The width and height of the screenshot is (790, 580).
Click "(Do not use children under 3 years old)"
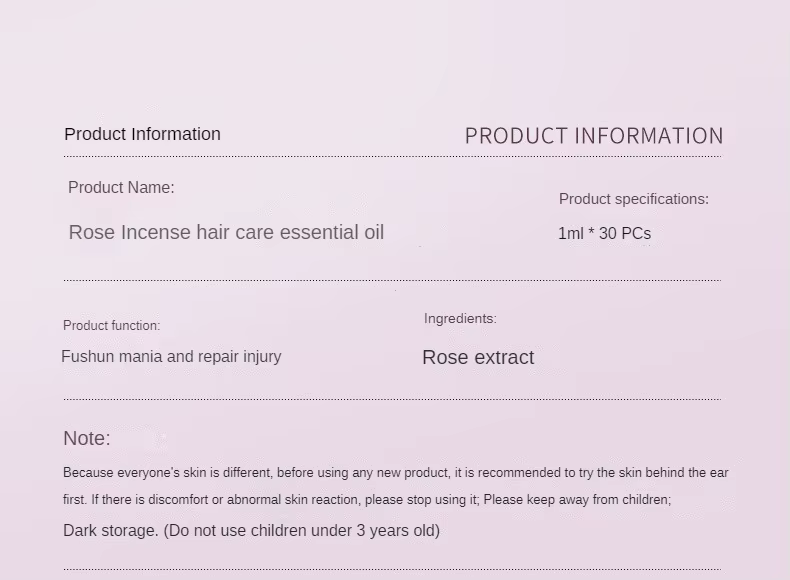tap(302, 531)
